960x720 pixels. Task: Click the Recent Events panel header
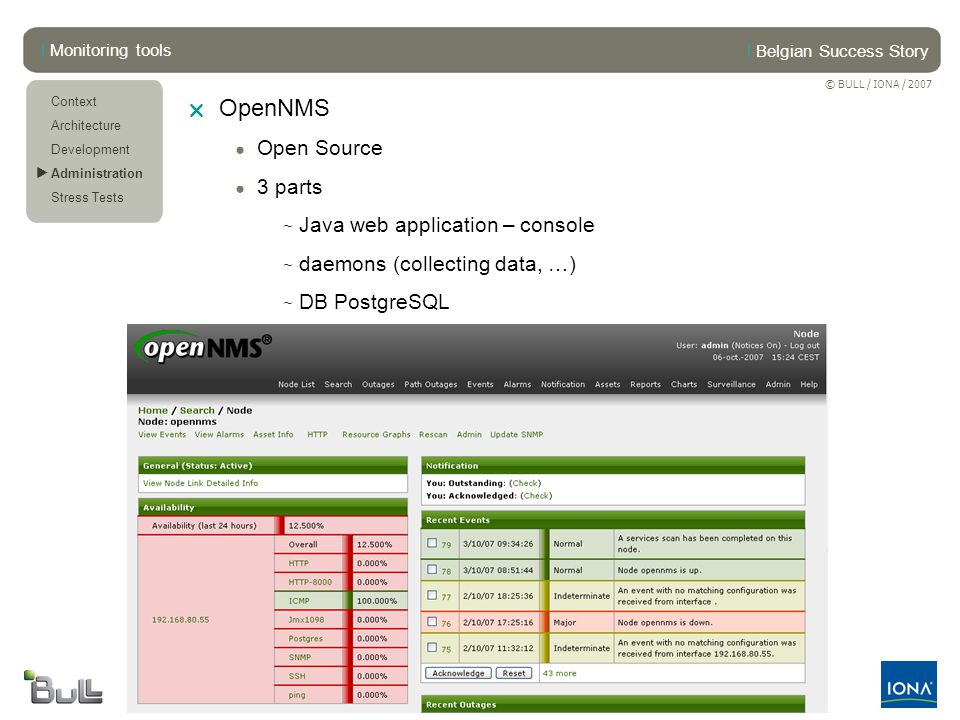pos(613,520)
